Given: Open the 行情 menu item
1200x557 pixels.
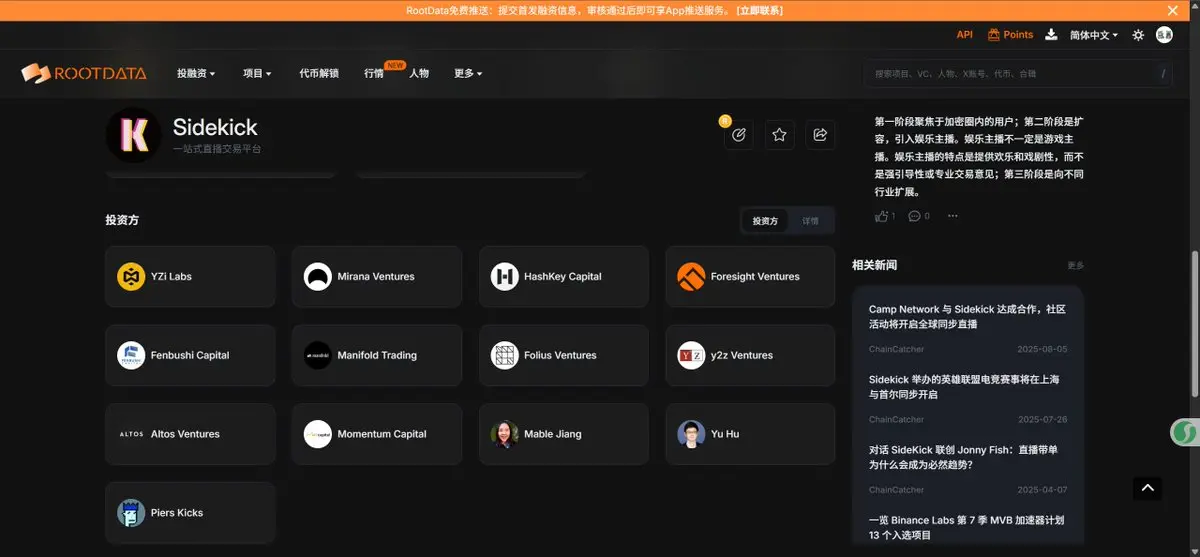Looking at the screenshot, I should pos(374,74).
